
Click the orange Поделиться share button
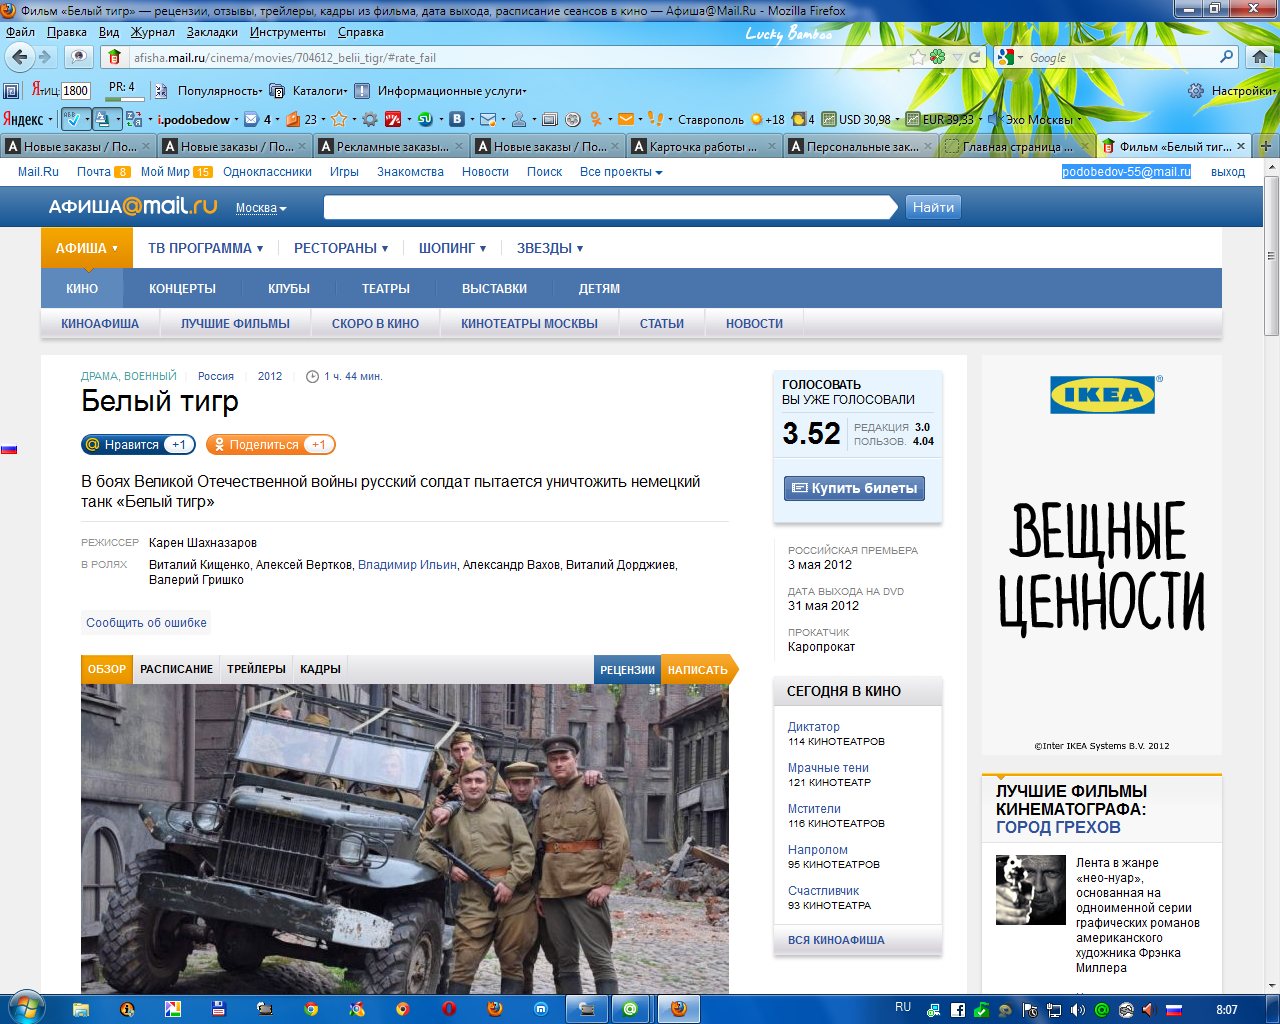pyautogui.click(x=270, y=445)
